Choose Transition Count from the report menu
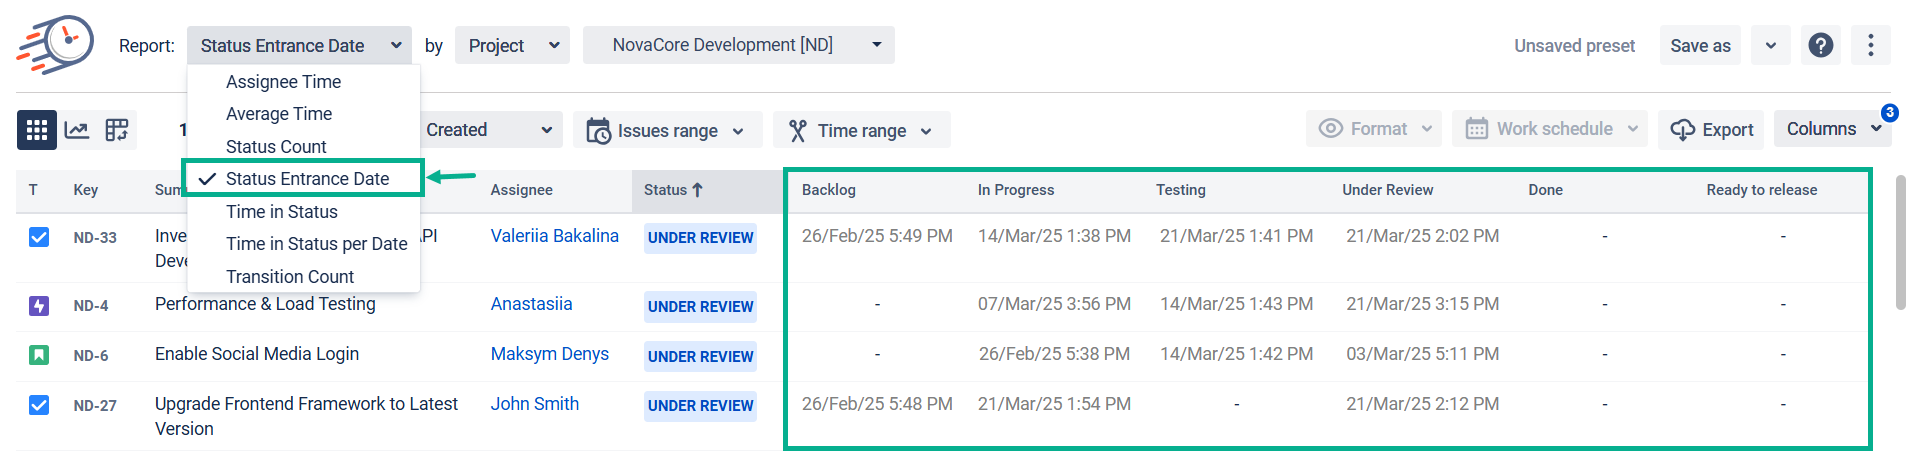This screenshot has height=451, width=1909. [x=290, y=277]
